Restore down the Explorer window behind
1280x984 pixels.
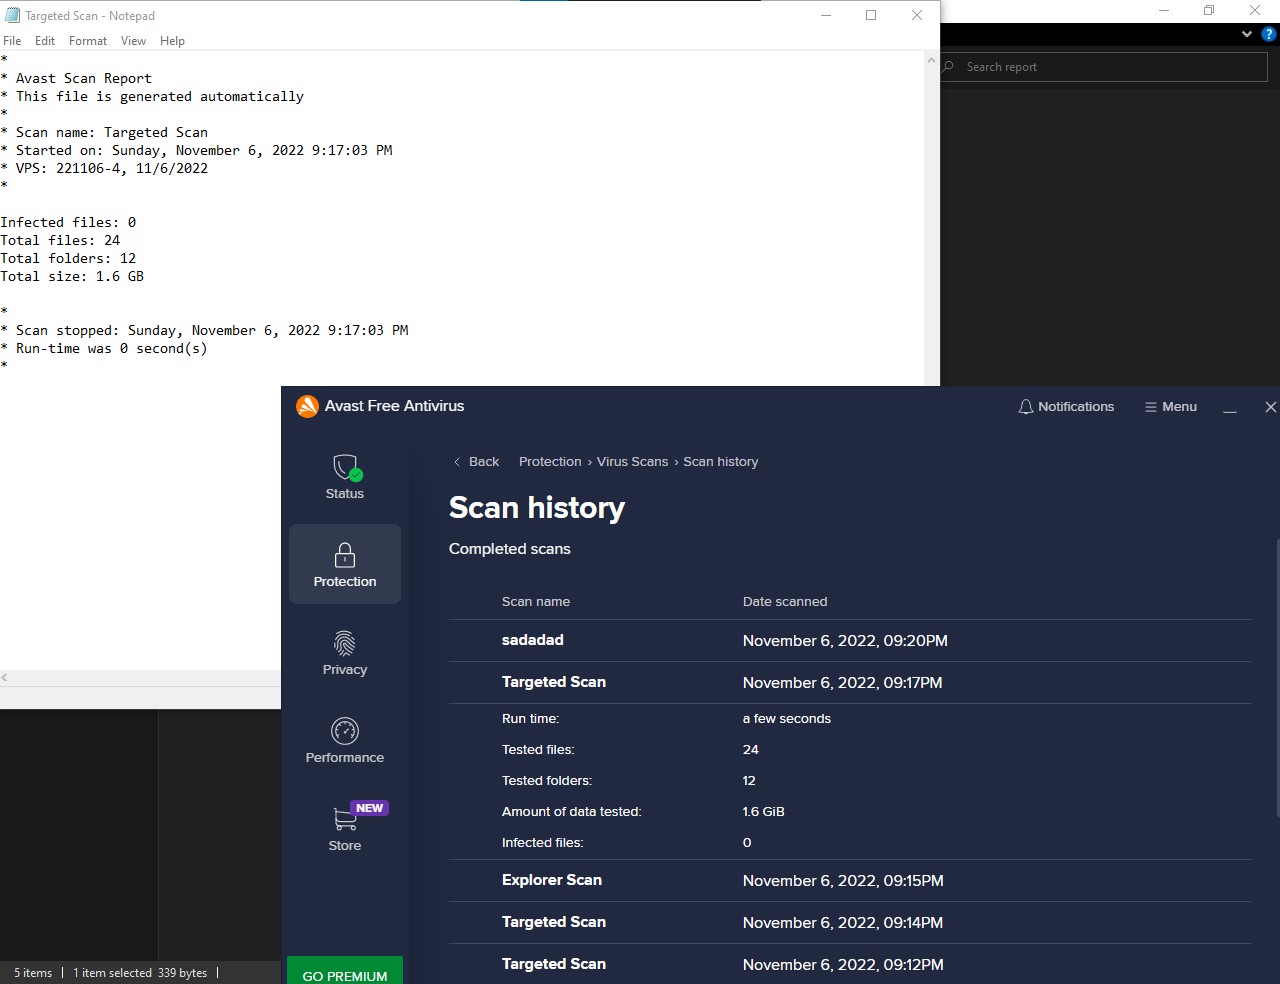click(1209, 10)
